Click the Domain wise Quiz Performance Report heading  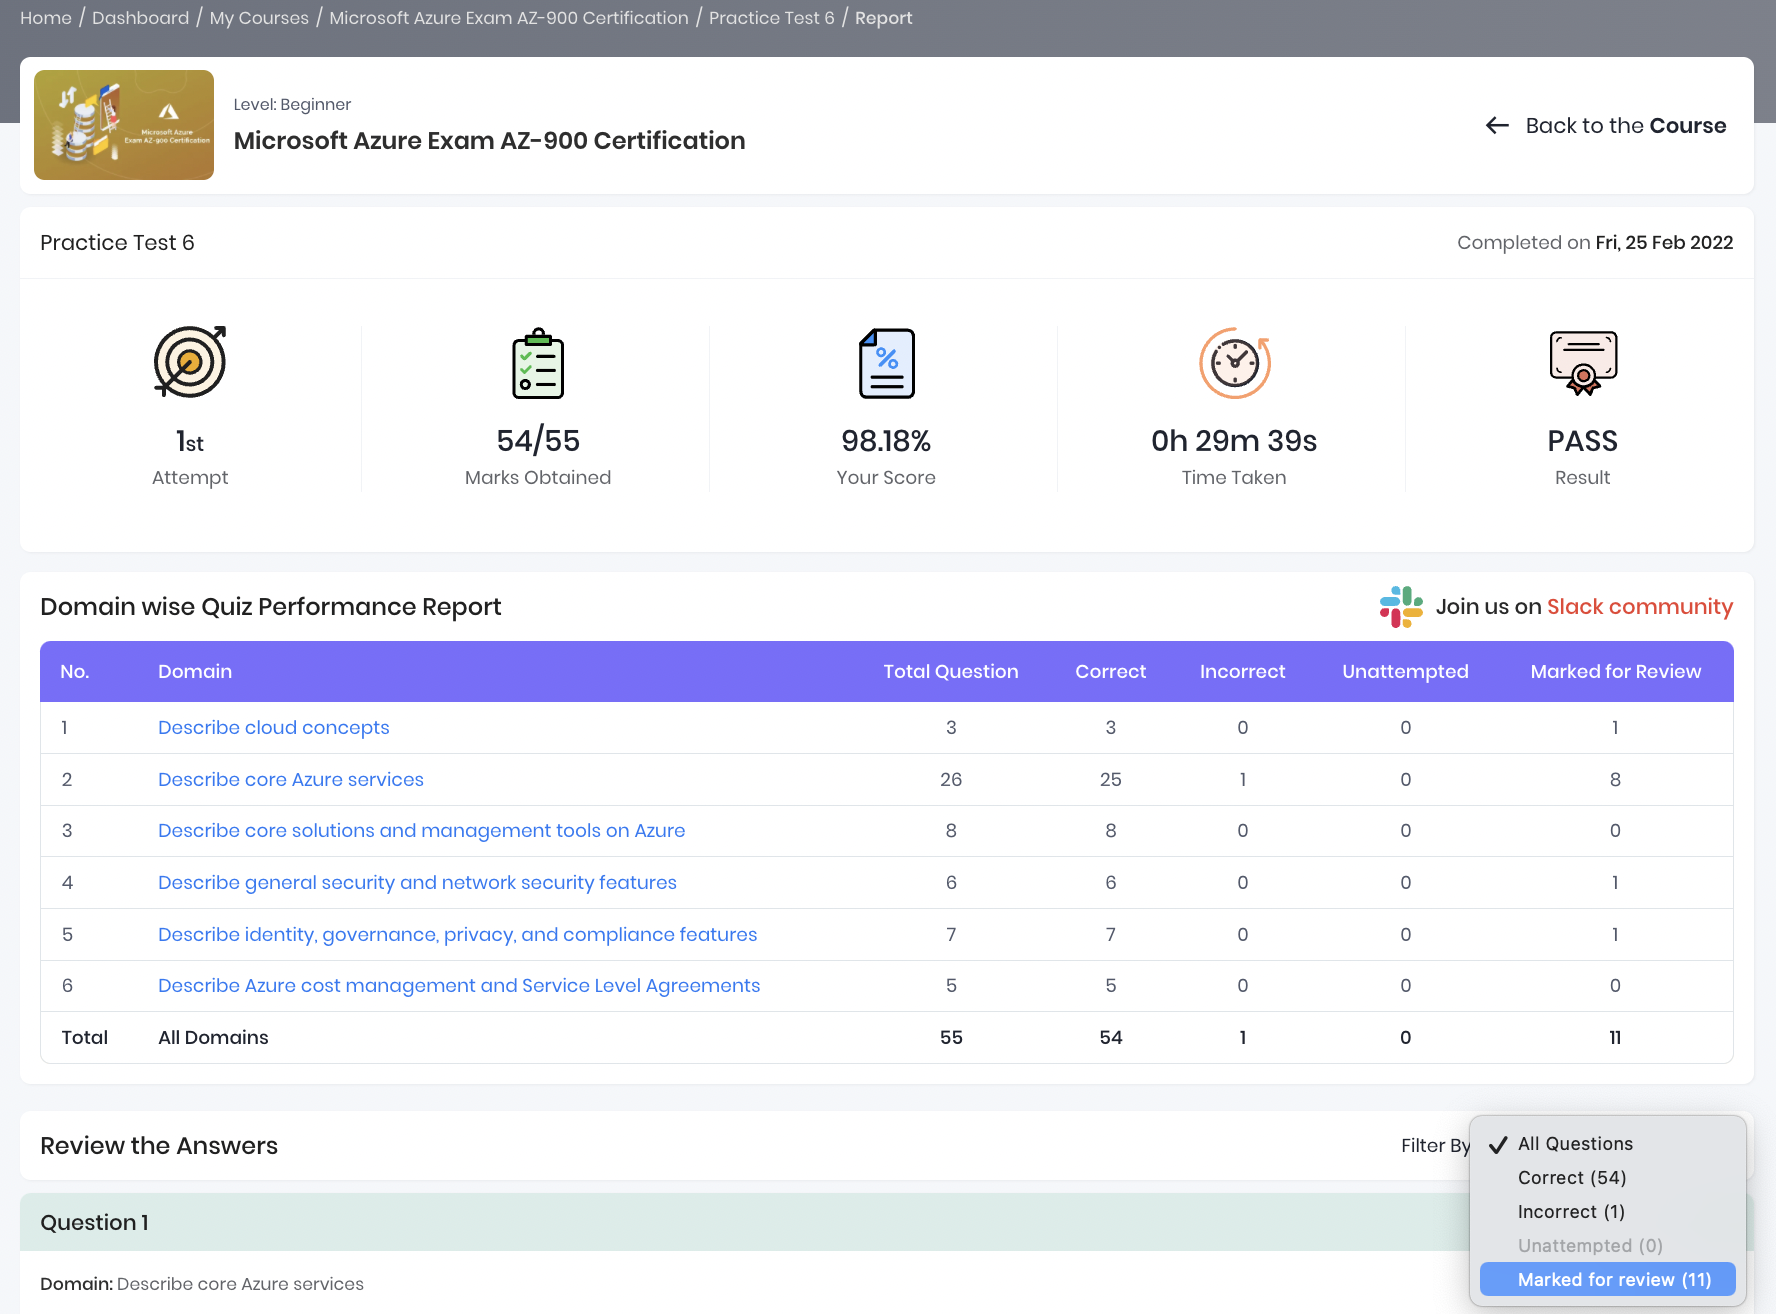271,607
